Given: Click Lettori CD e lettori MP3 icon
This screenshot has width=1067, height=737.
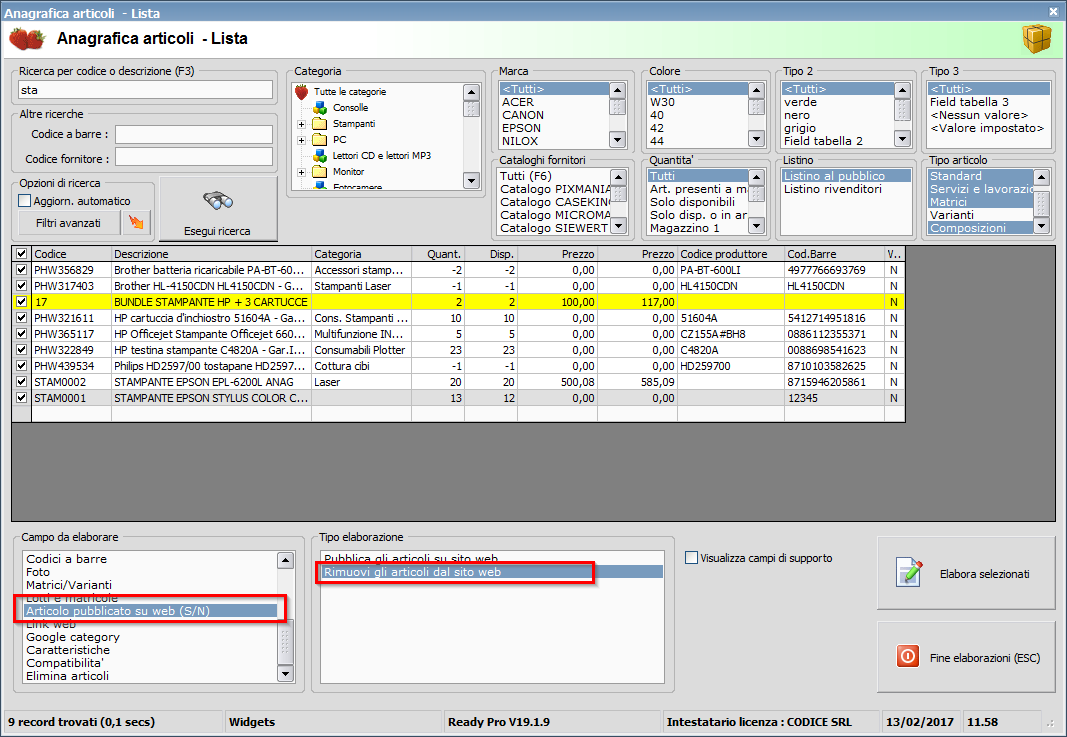Looking at the screenshot, I should pos(320,156).
